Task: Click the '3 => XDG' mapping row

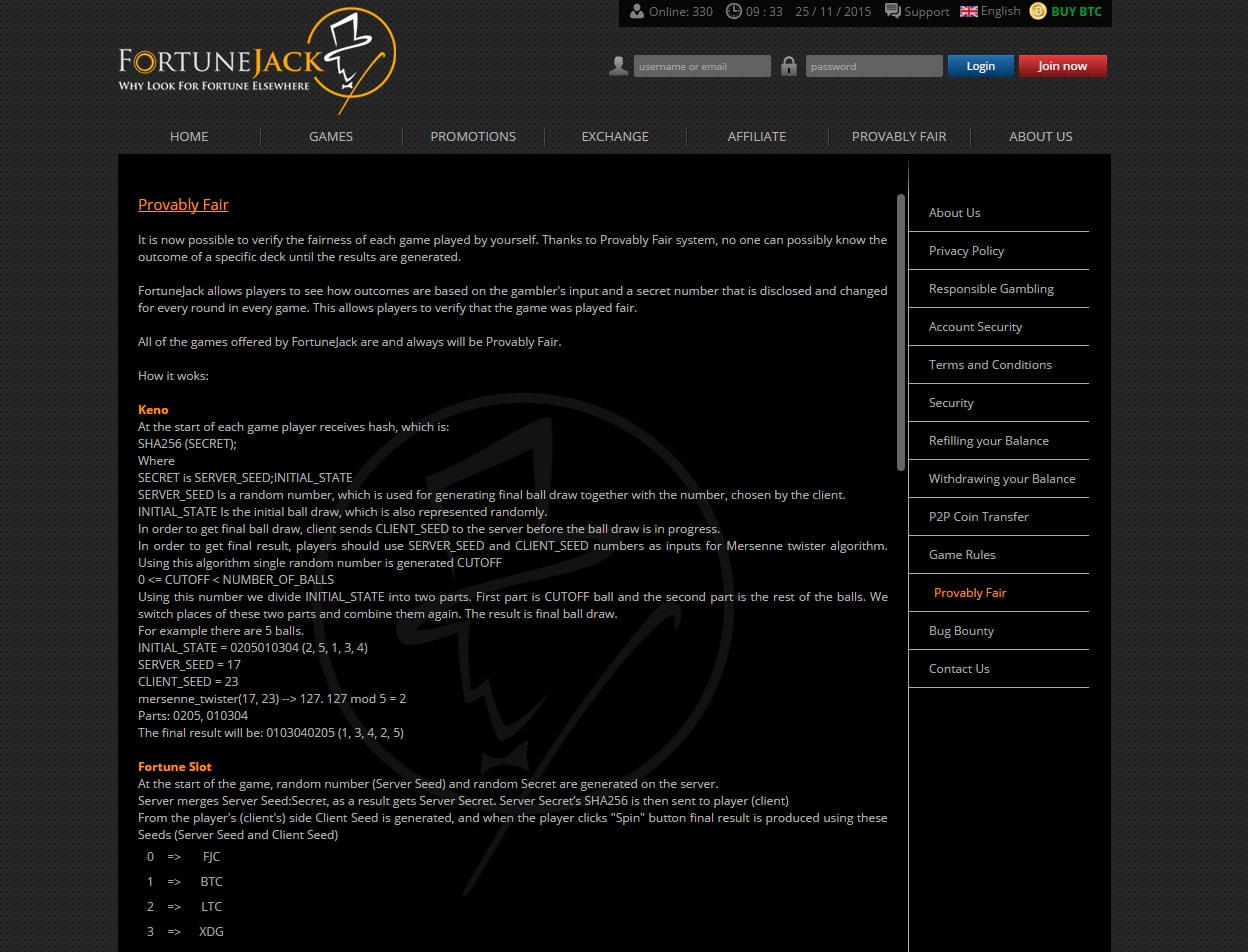Action: pyautogui.click(x=185, y=932)
